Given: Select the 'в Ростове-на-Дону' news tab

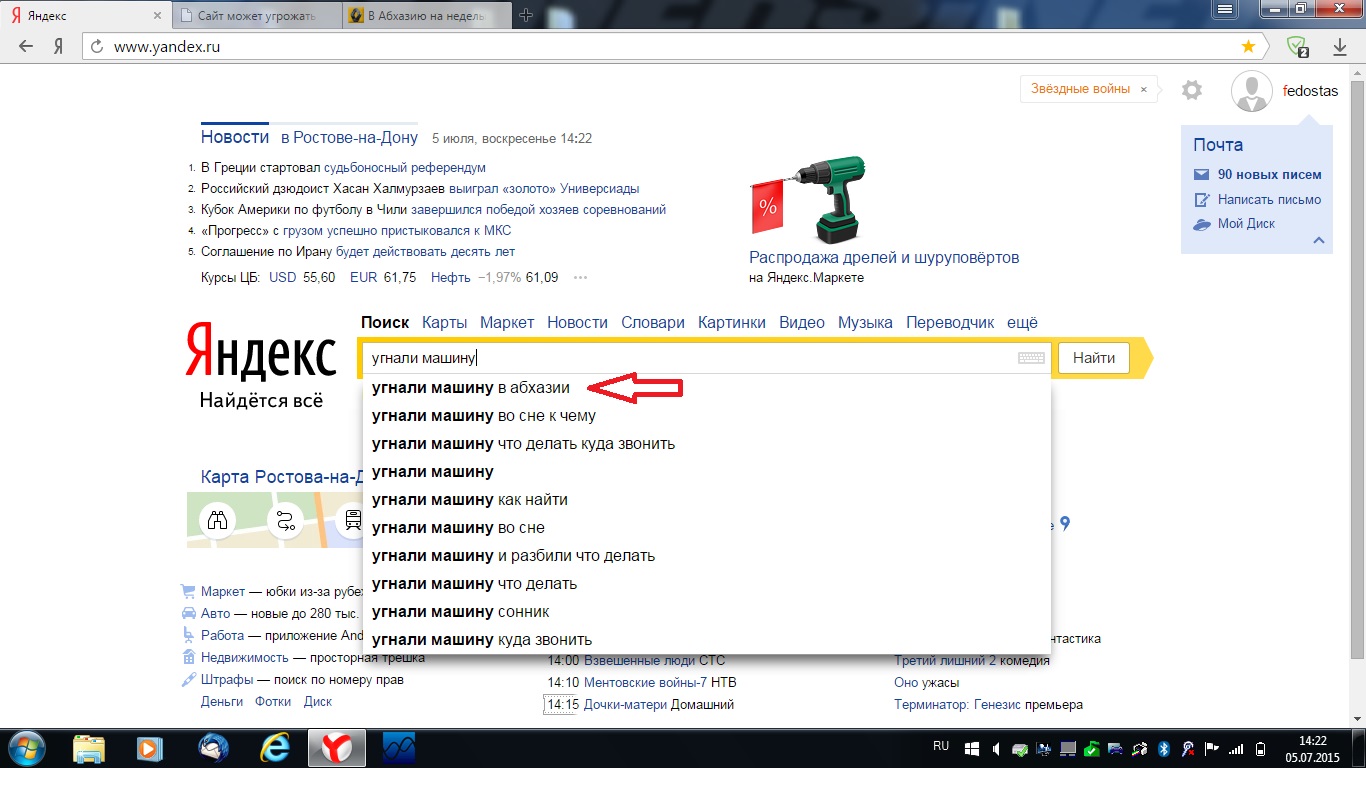Looking at the screenshot, I should click(x=349, y=138).
